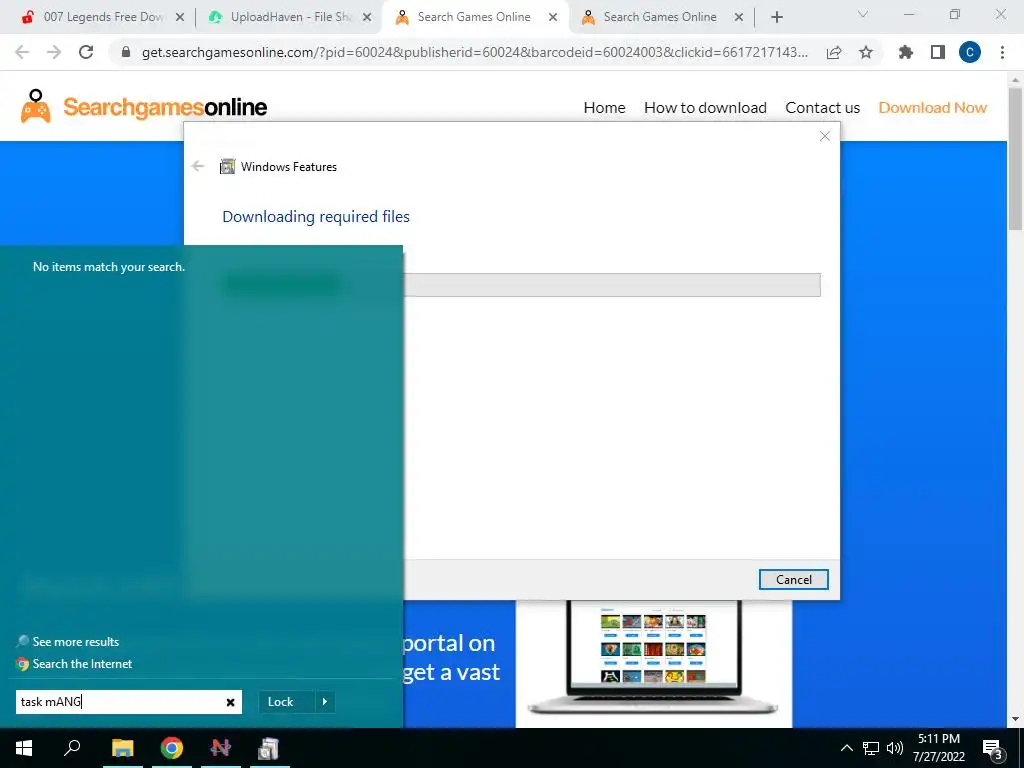
Task: Reload the current page
Action: (x=86, y=52)
